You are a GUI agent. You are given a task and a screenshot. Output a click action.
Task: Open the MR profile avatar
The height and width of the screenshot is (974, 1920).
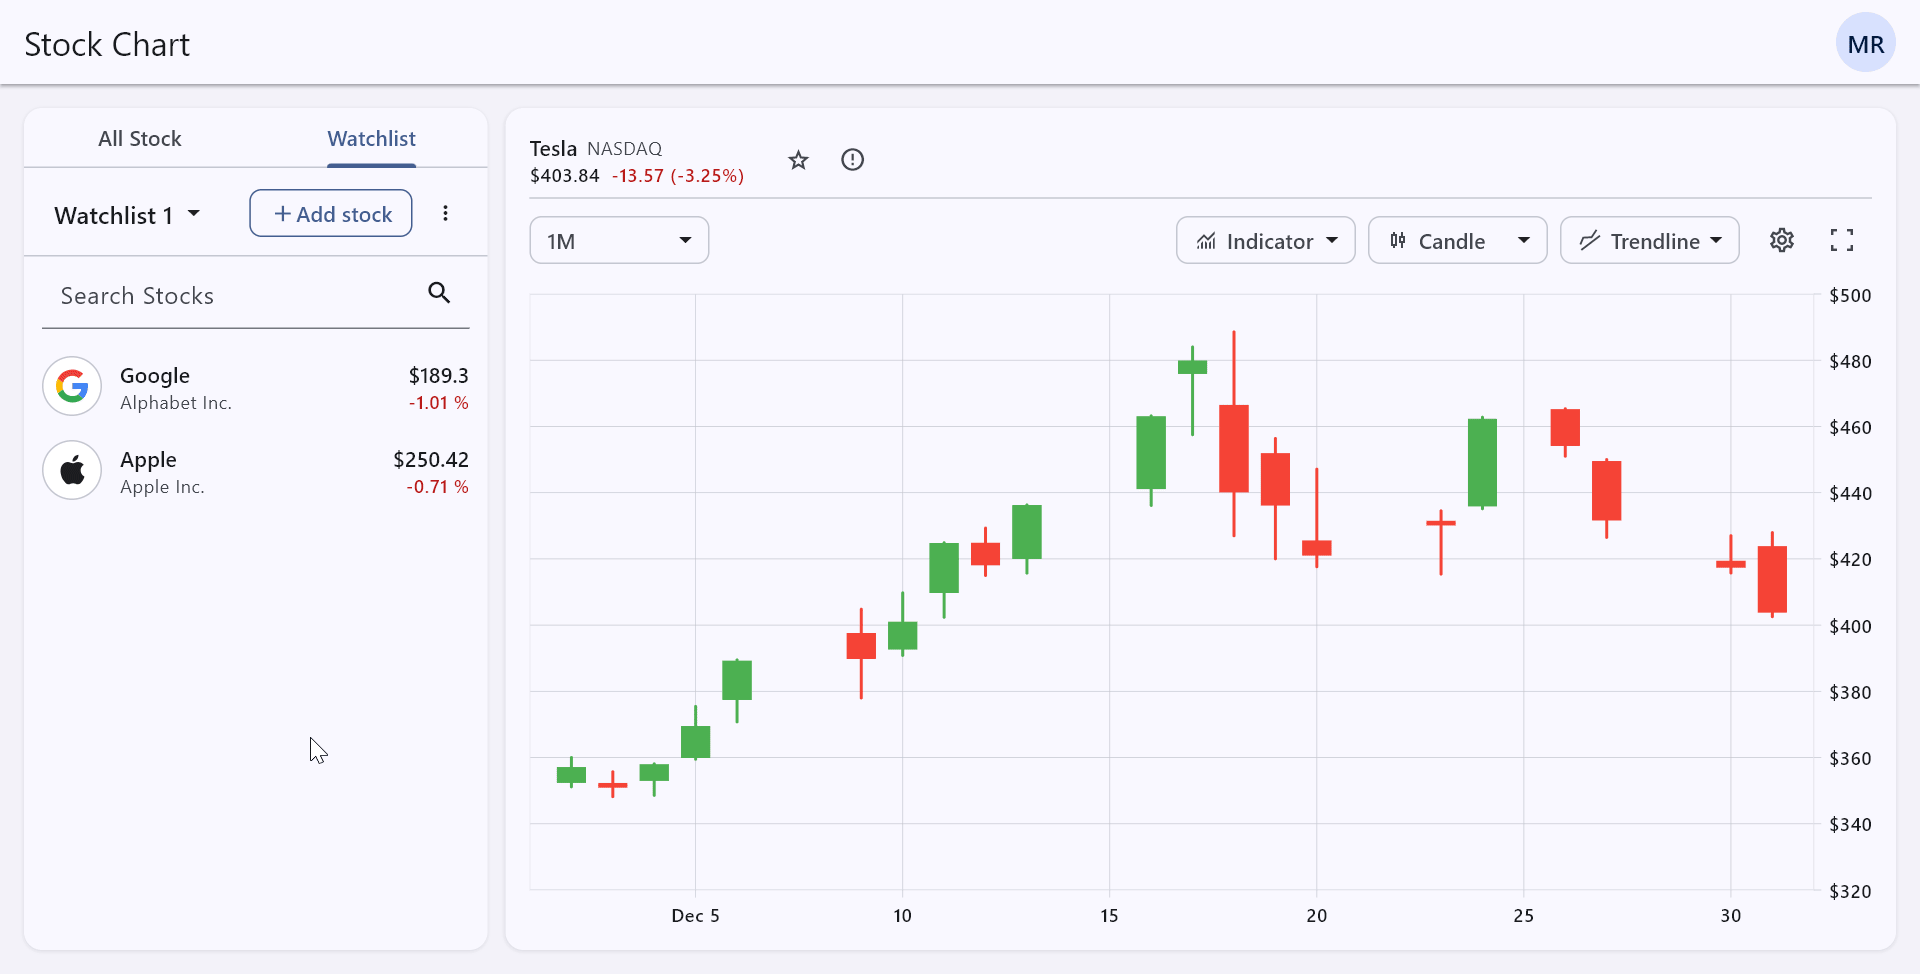1866,42
